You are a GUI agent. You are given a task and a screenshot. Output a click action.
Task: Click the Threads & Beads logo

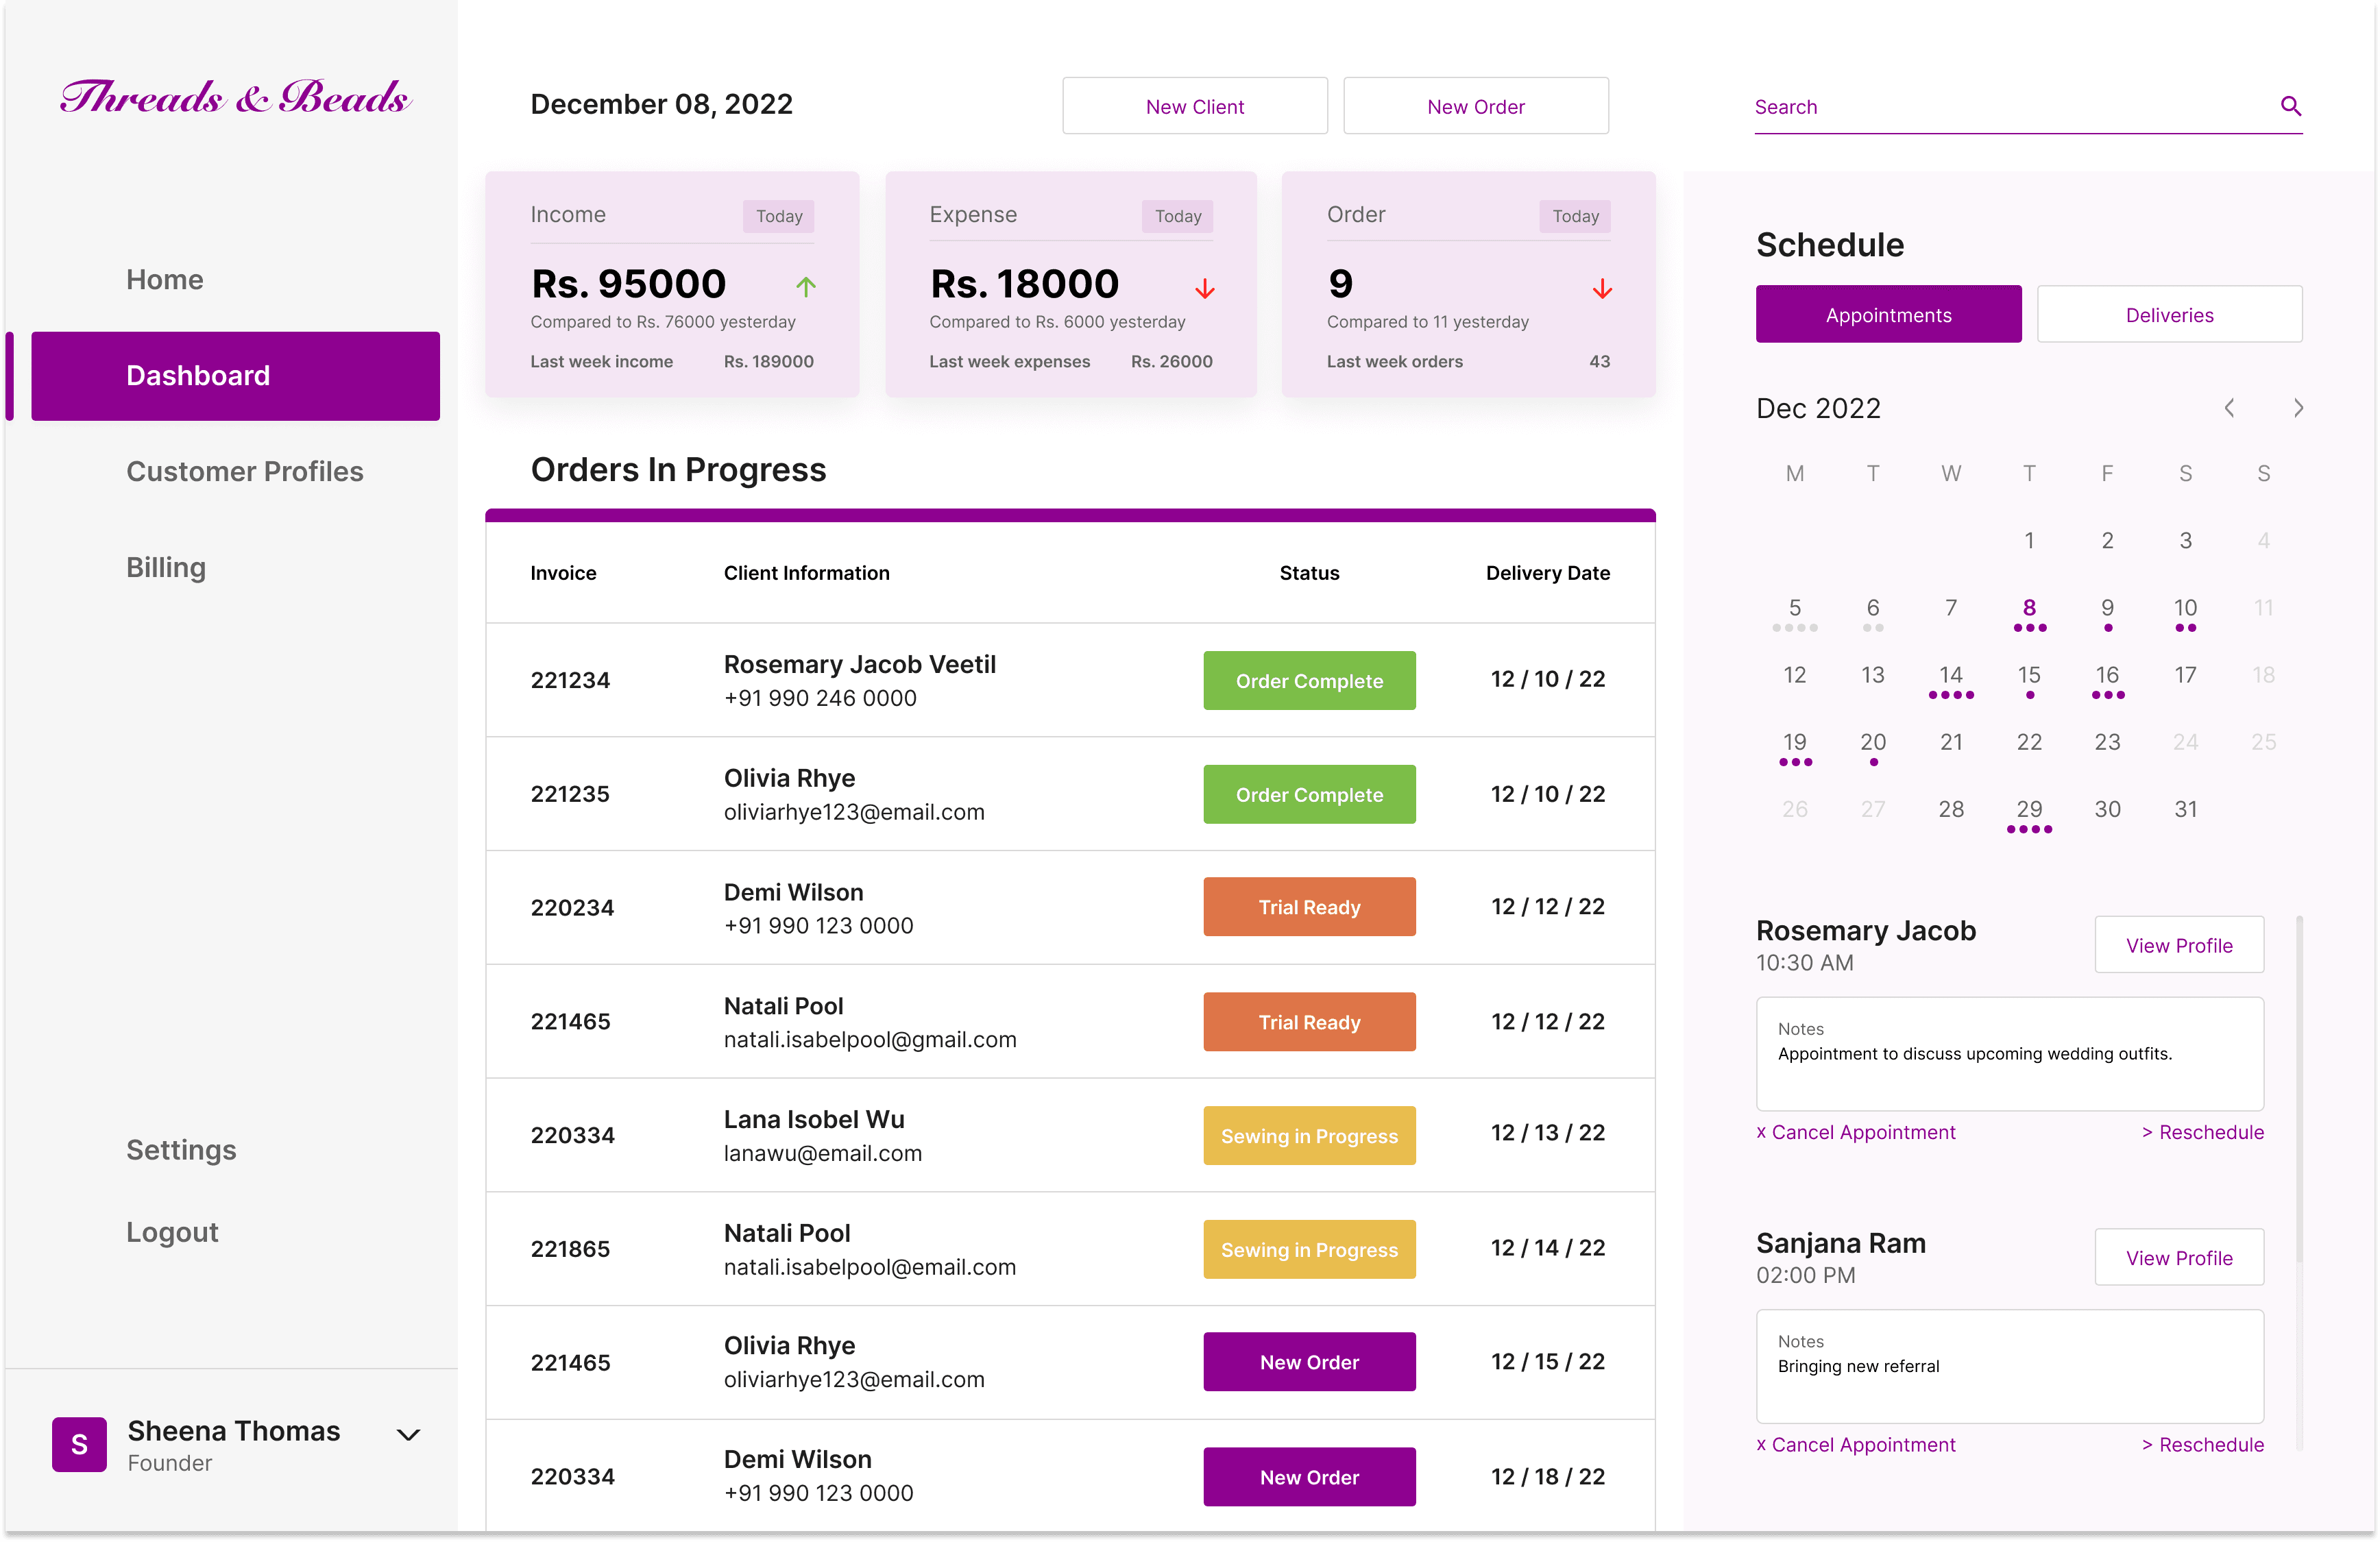tap(235, 97)
